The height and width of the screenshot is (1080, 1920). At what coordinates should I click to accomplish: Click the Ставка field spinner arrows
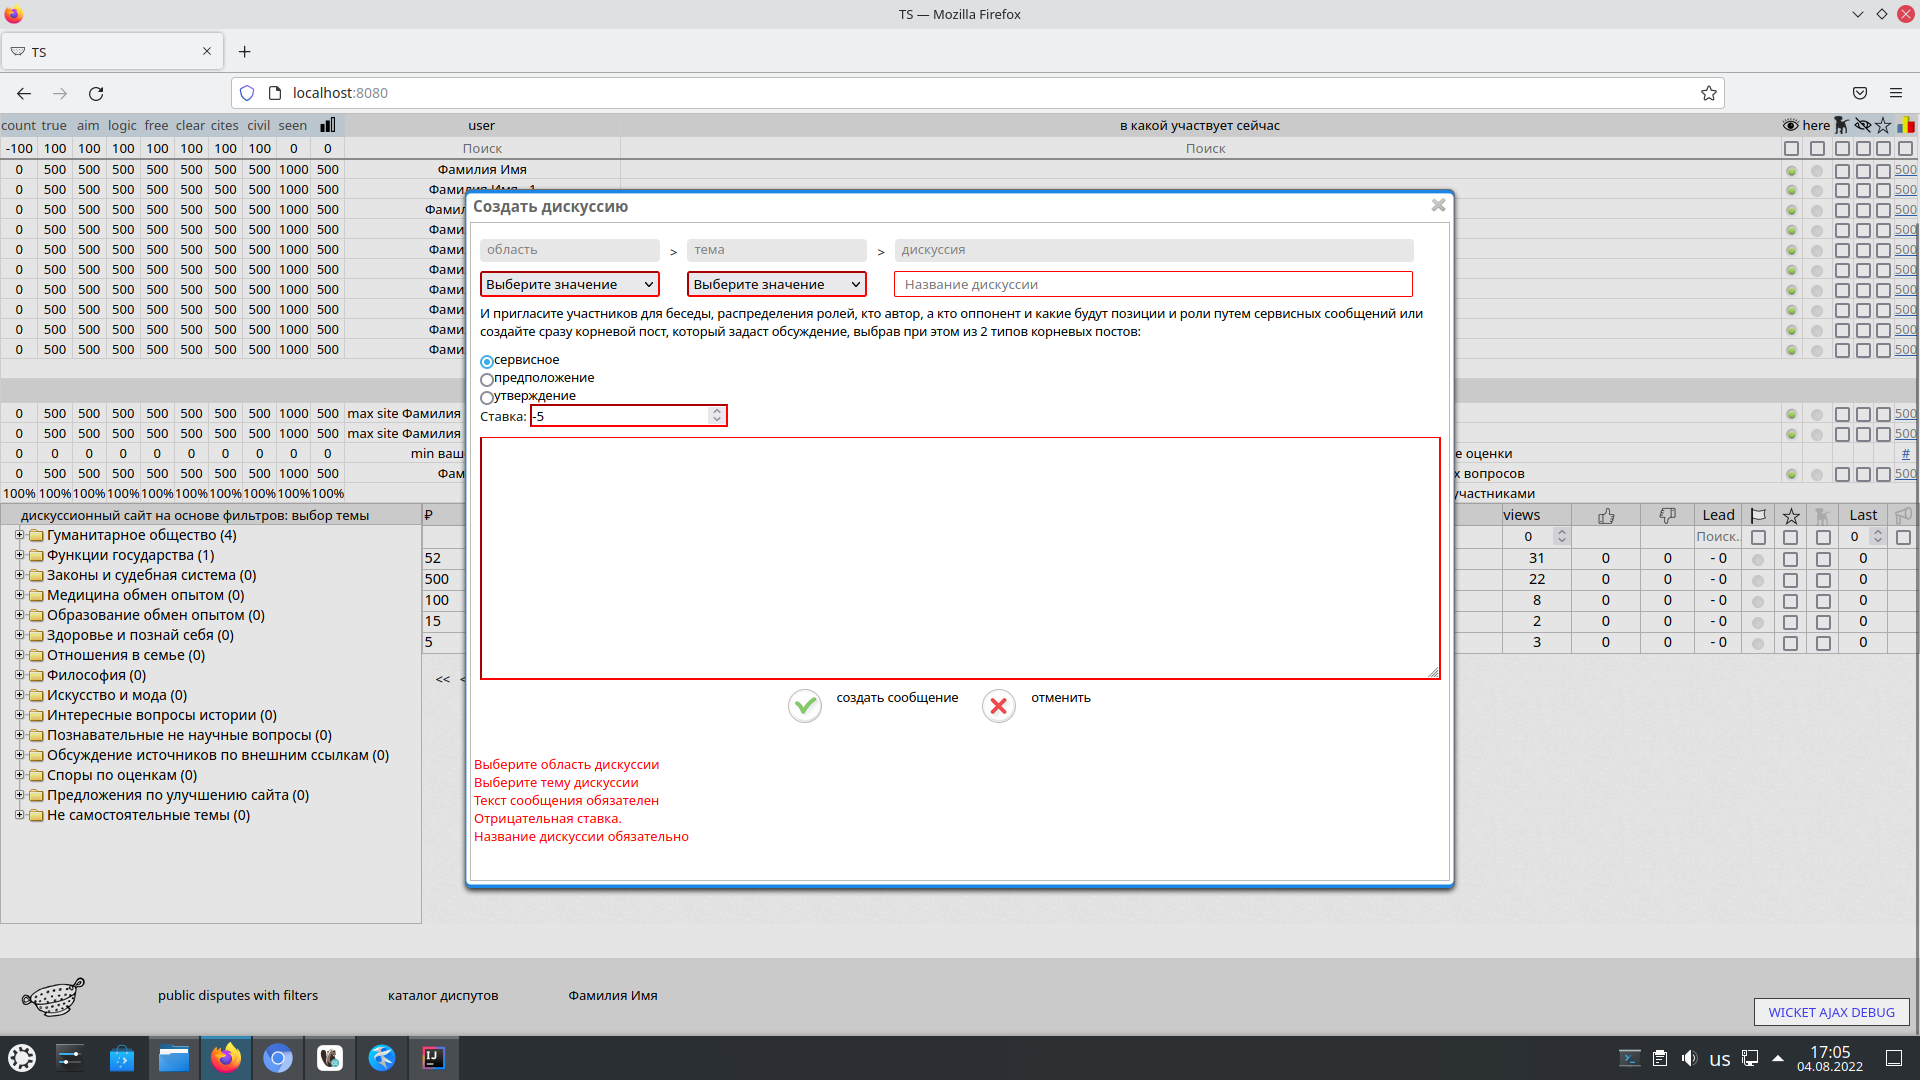tap(716, 415)
